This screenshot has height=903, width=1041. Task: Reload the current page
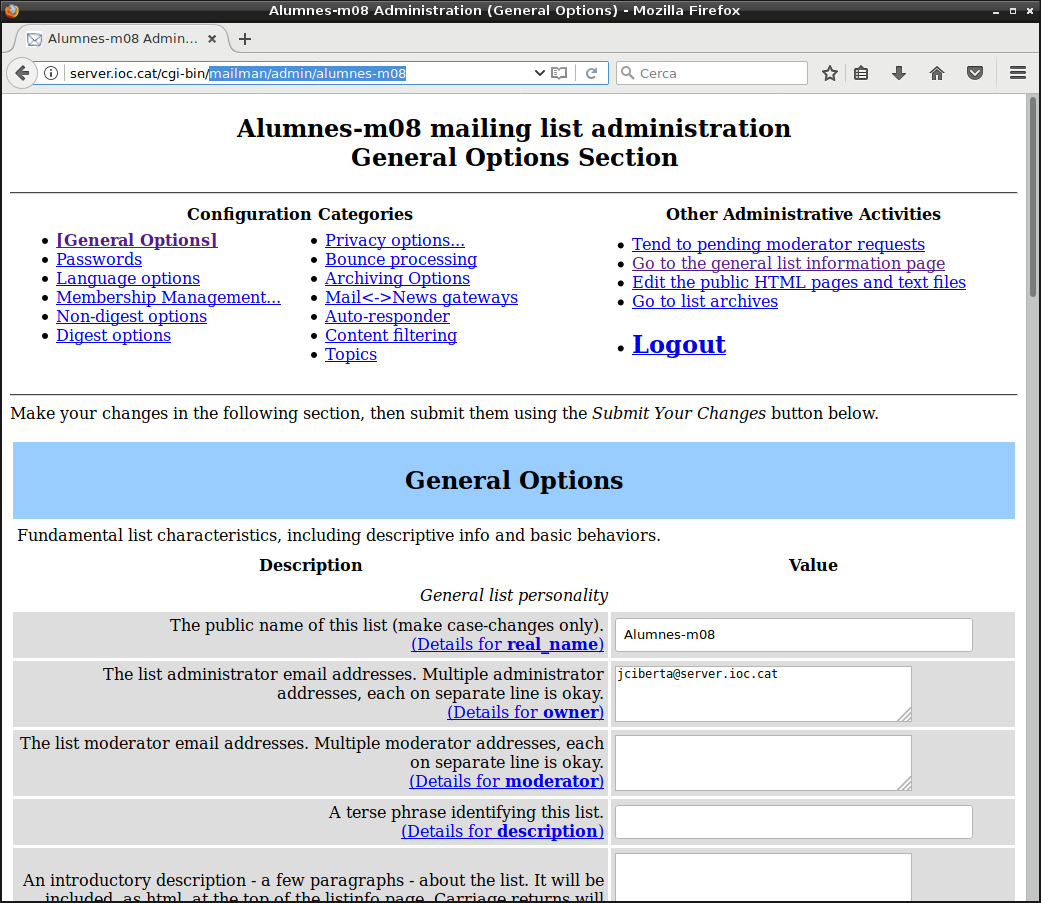coord(592,73)
